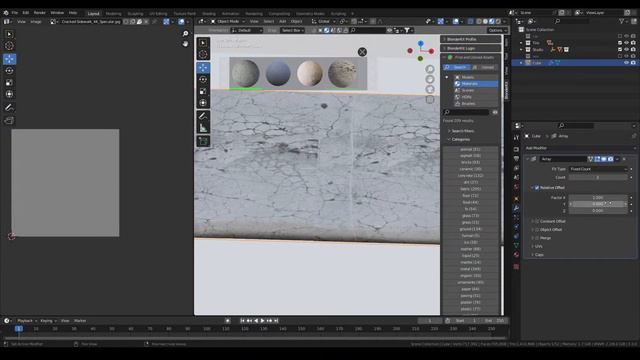The height and width of the screenshot is (360, 640).
Task: Adjust the Factor X value field
Action: [598, 198]
